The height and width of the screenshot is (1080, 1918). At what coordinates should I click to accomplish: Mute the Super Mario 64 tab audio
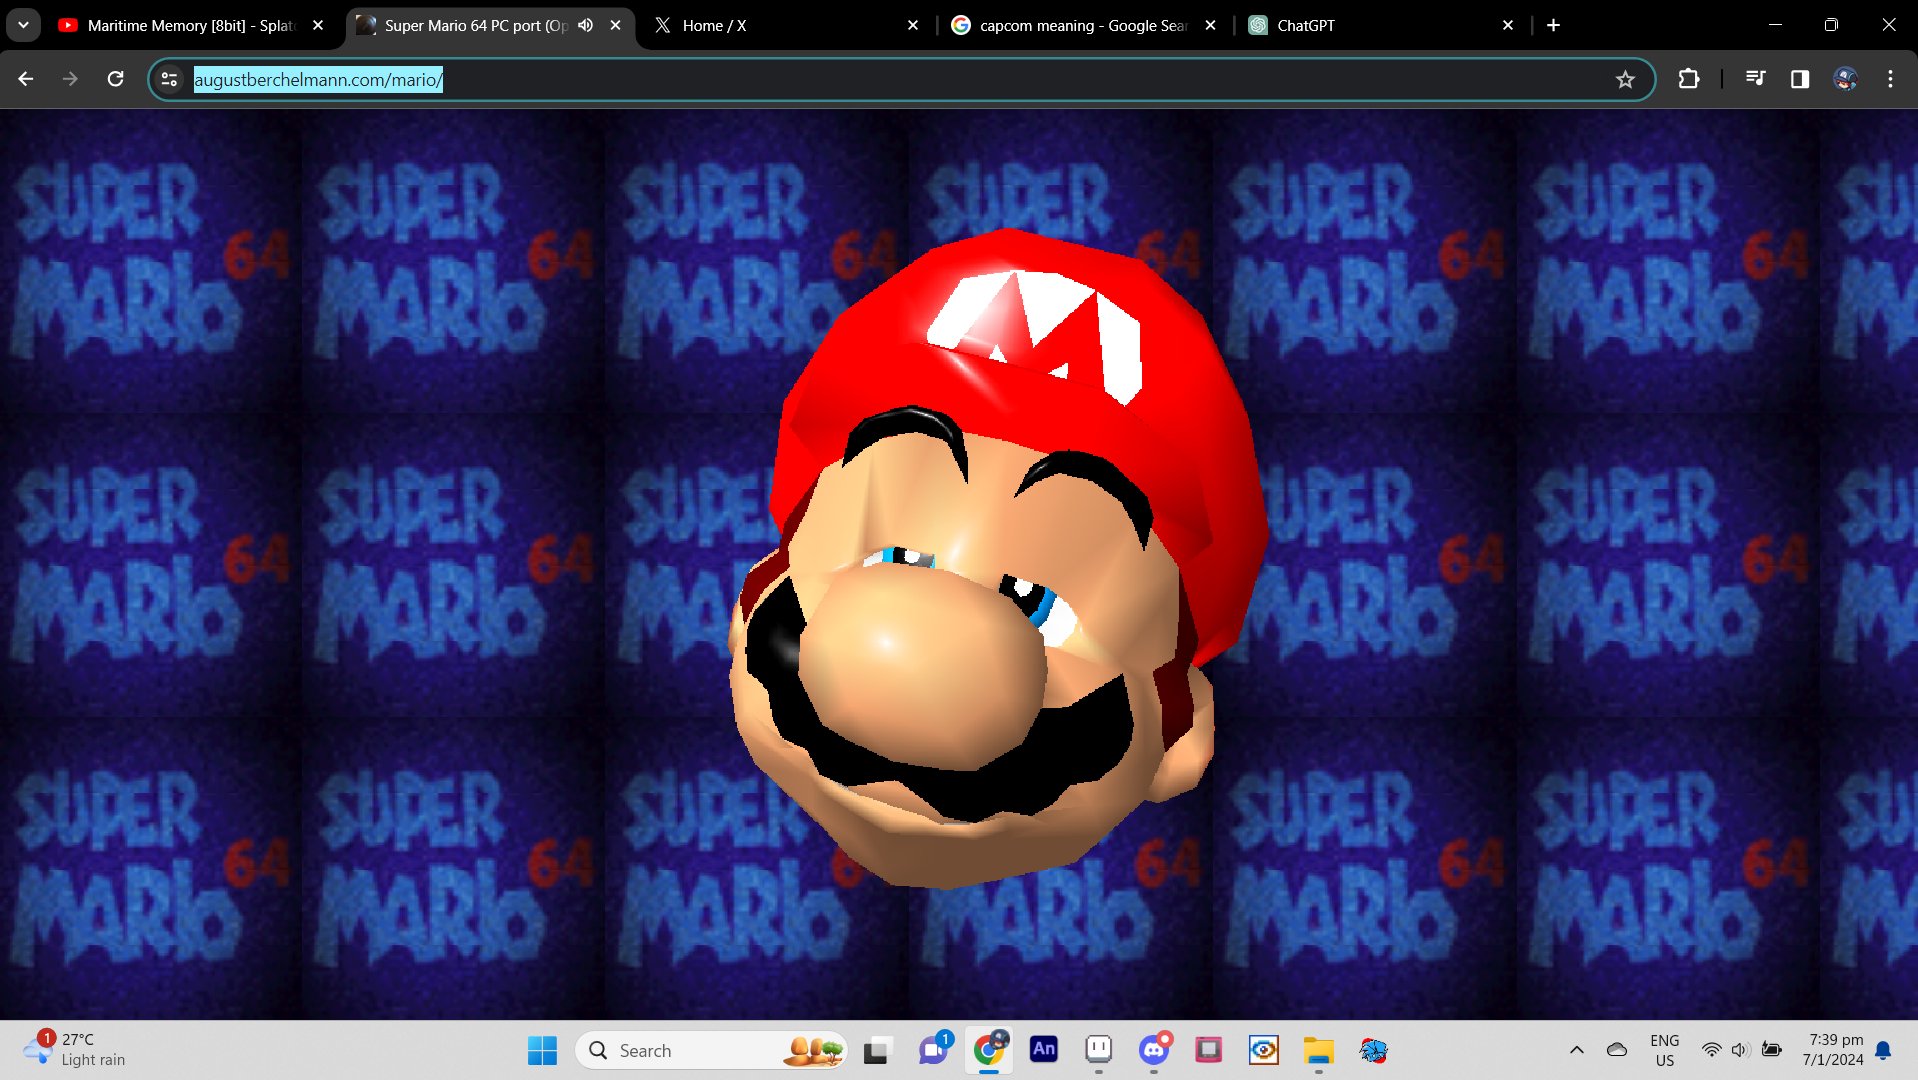click(586, 25)
